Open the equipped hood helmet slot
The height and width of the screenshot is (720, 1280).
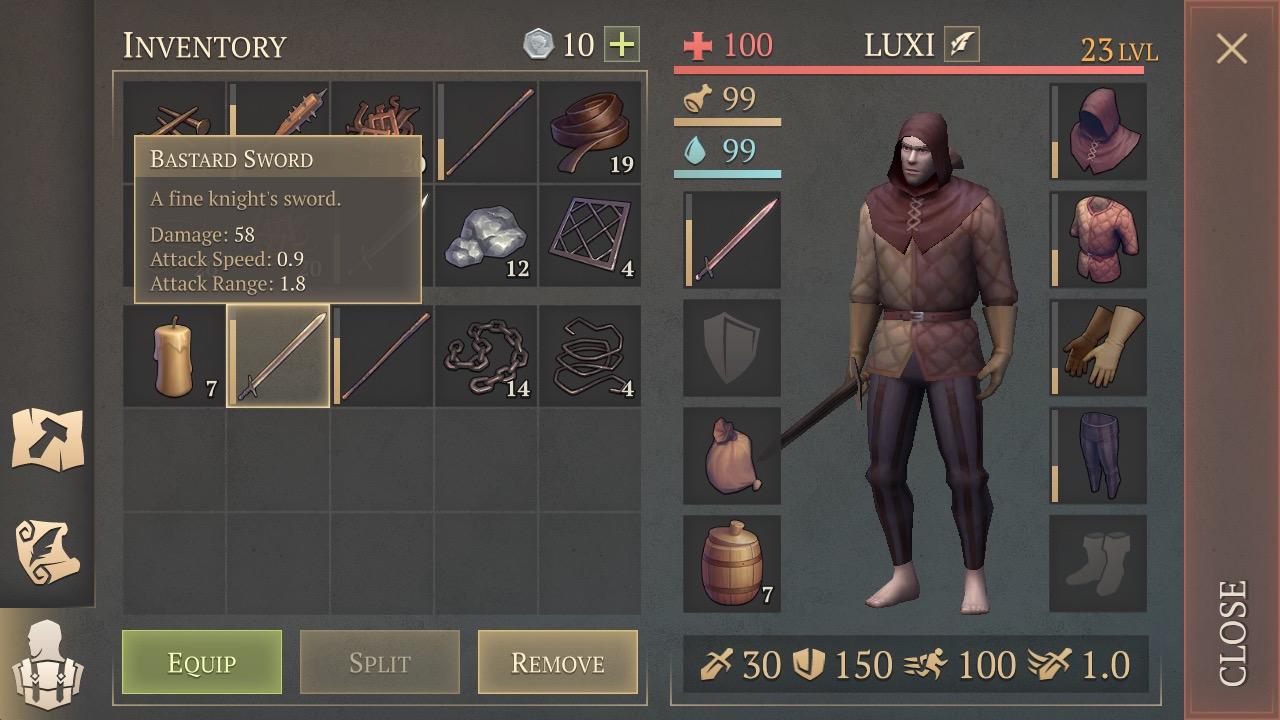[x=1098, y=132]
